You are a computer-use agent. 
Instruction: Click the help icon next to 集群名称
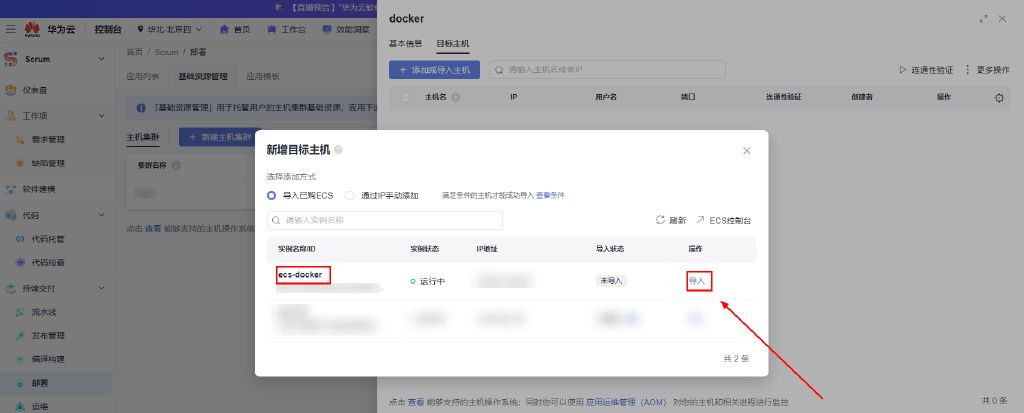pos(176,166)
